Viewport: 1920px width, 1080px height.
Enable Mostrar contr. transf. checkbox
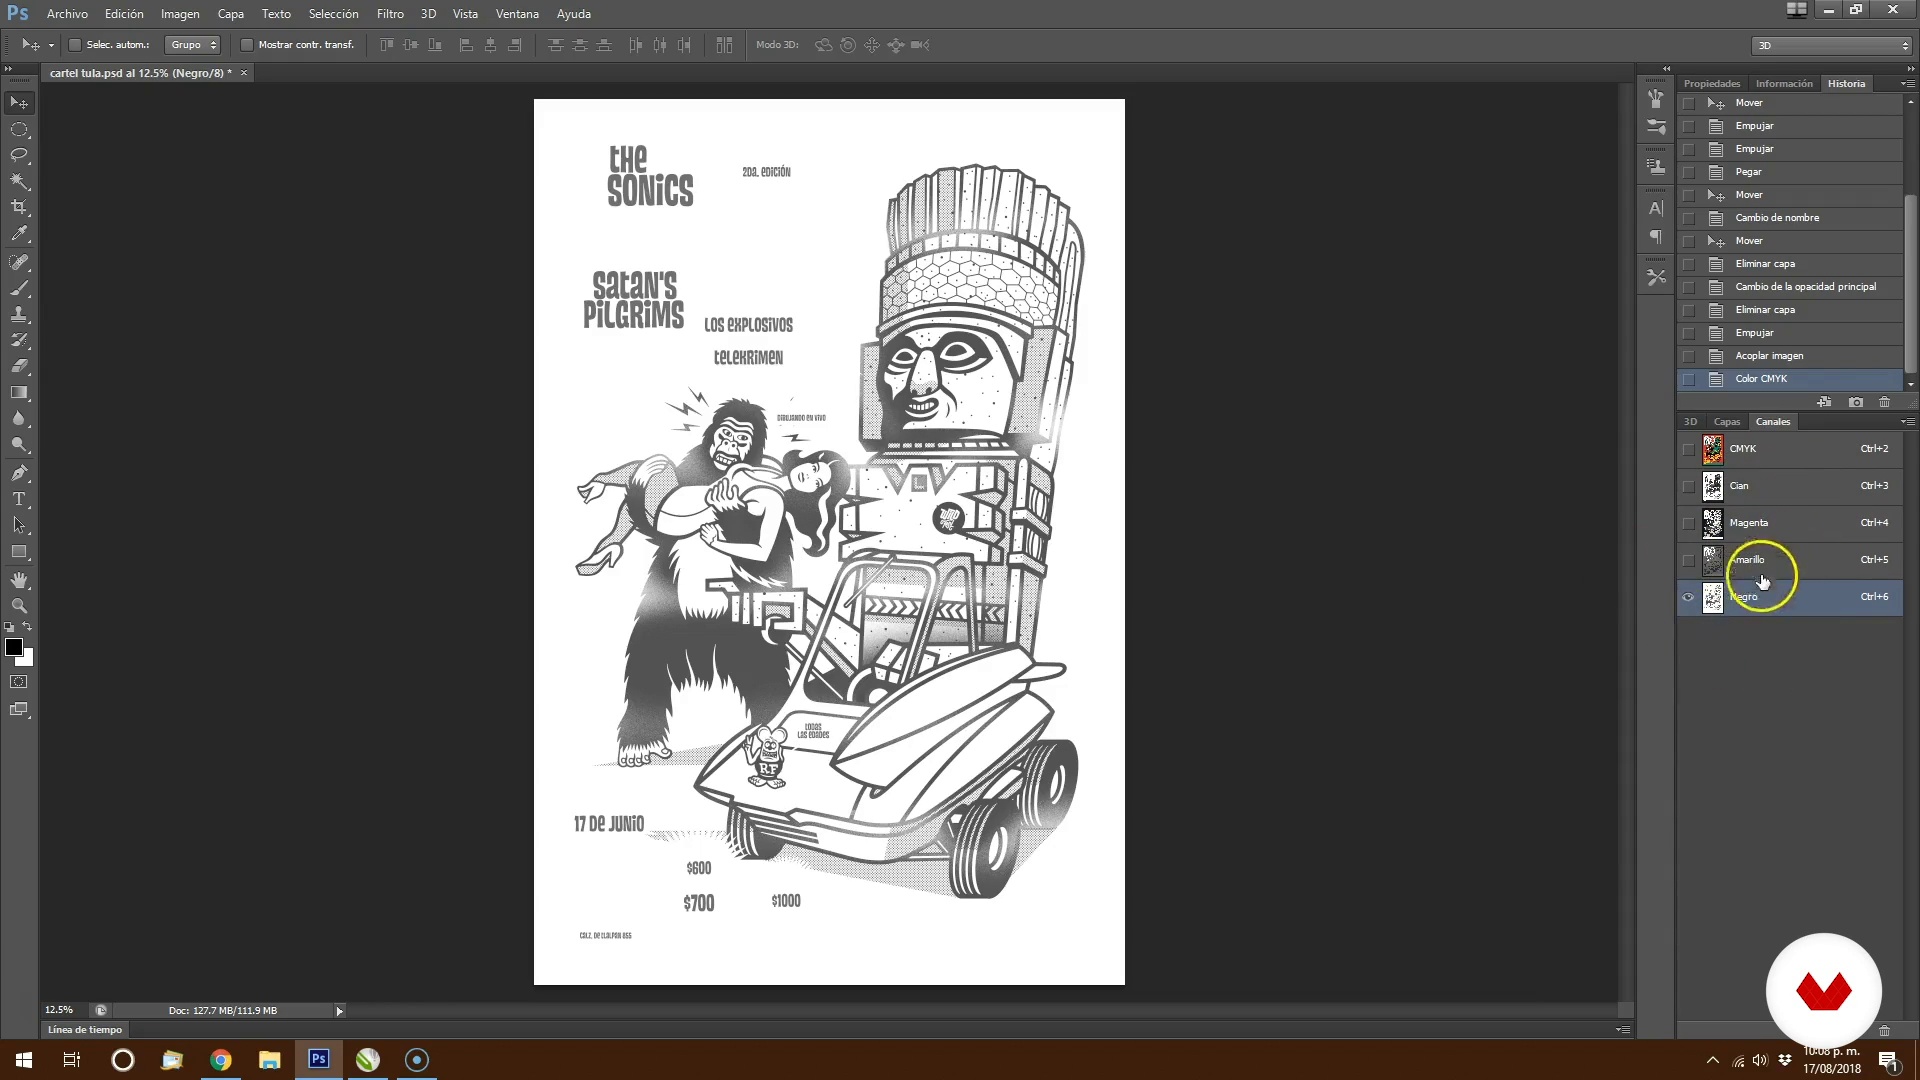(x=247, y=45)
